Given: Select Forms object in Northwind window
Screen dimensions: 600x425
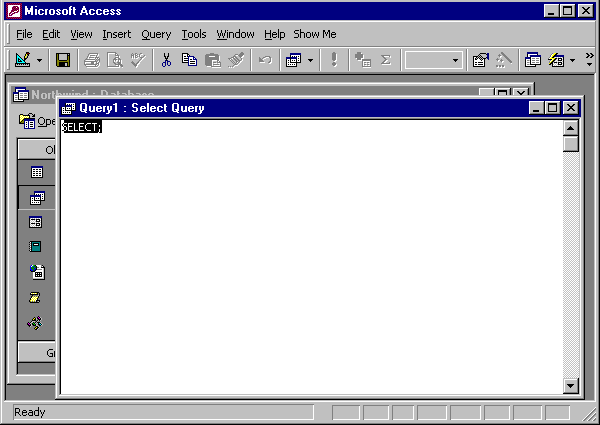Looking at the screenshot, I should (36, 222).
